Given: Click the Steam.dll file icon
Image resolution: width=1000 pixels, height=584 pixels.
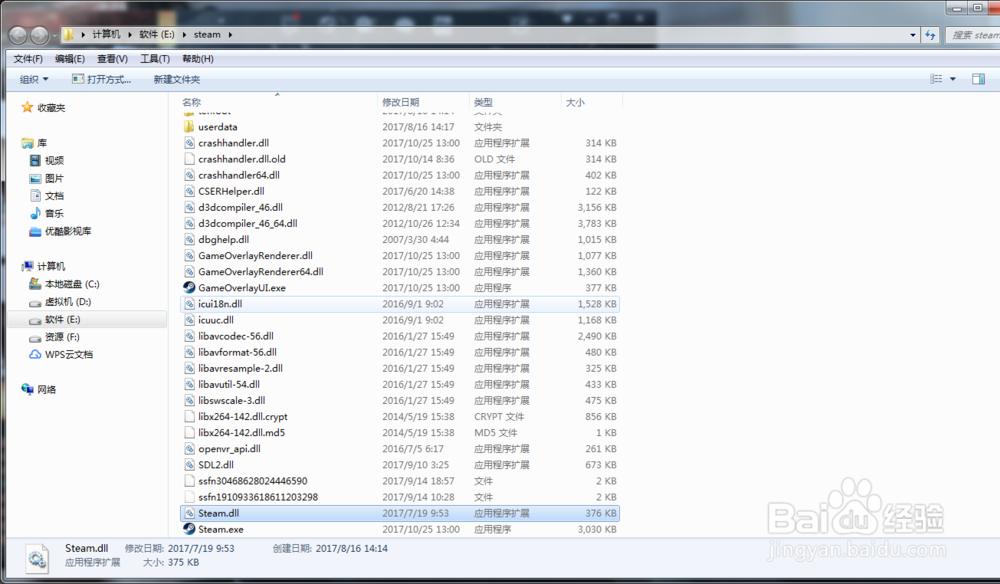Looking at the screenshot, I should click(x=189, y=513).
